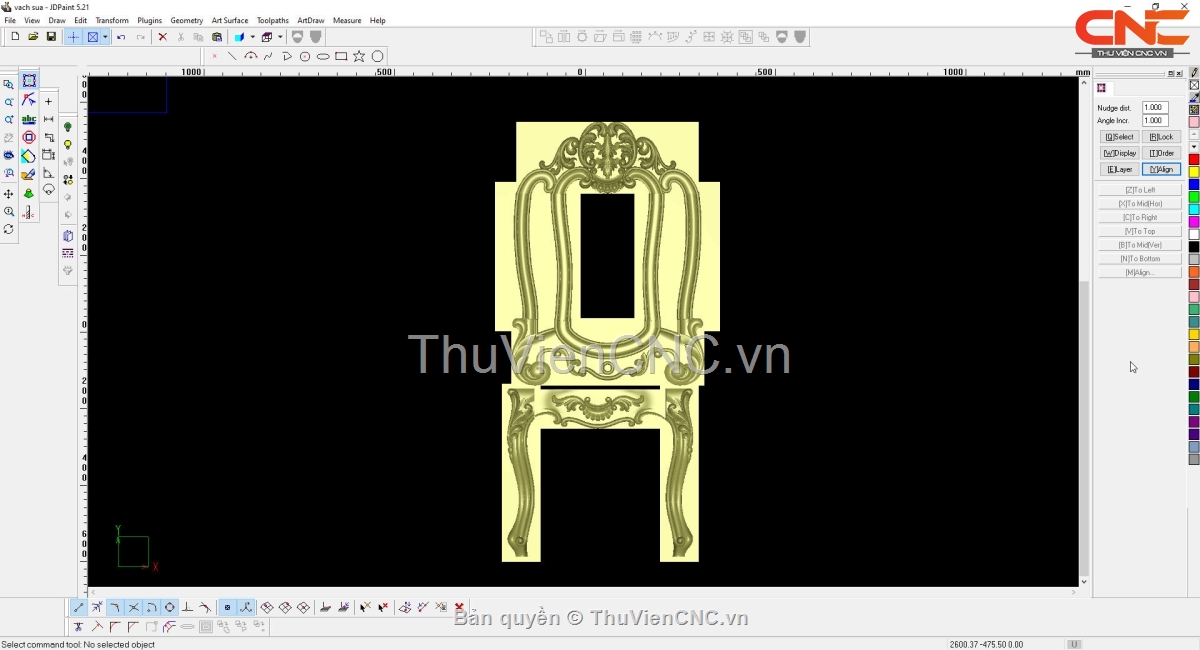Select the Star shape drawing tool

coord(359,57)
